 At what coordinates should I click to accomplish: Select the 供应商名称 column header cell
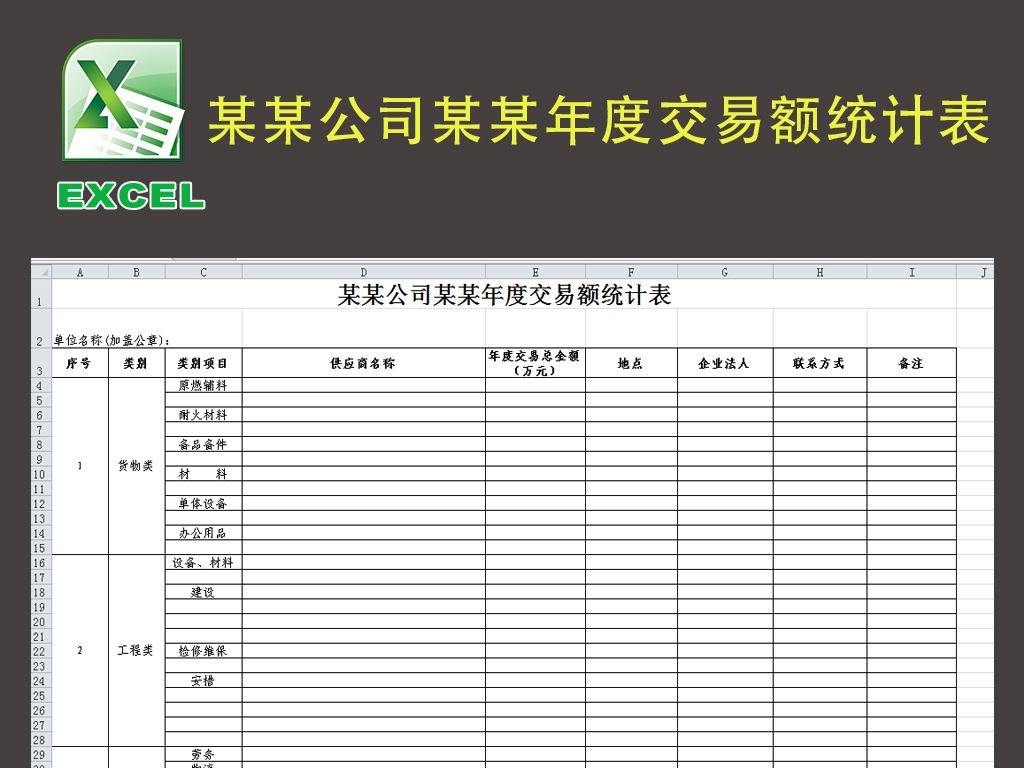(364, 363)
